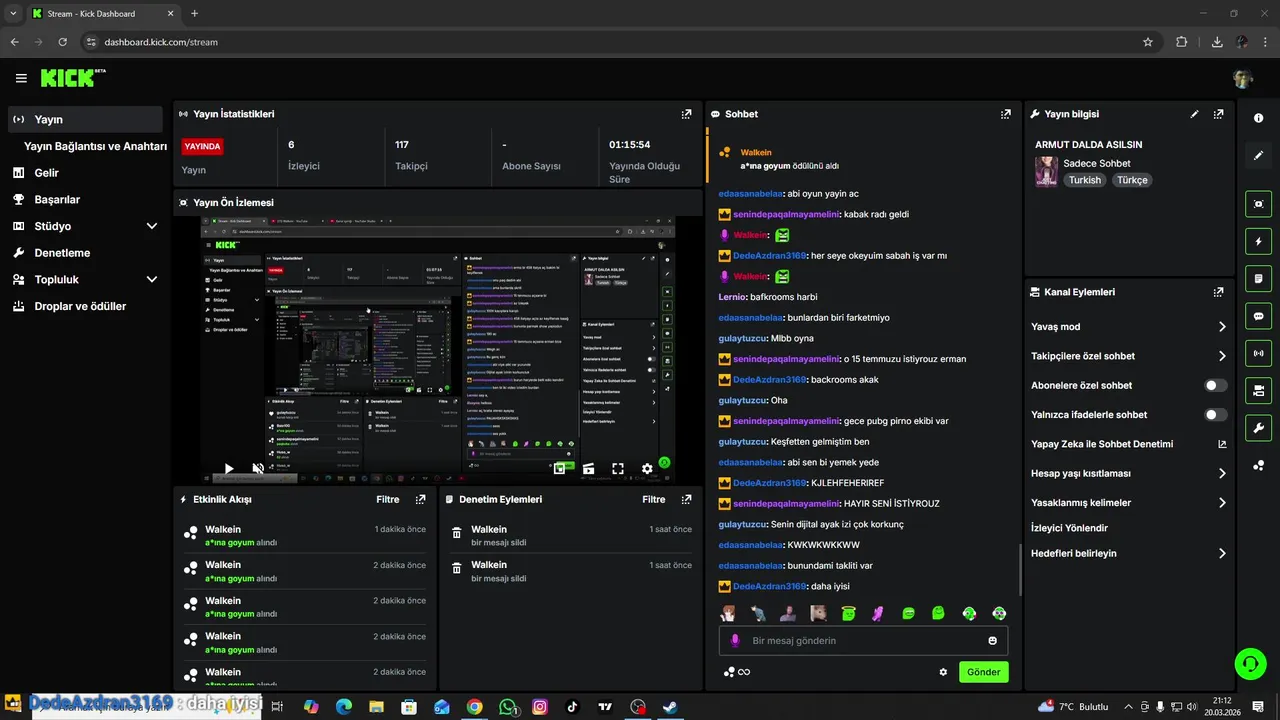Click the YAYINDA live badge
Image resolution: width=1280 pixels, height=720 pixels.
pyautogui.click(x=202, y=146)
